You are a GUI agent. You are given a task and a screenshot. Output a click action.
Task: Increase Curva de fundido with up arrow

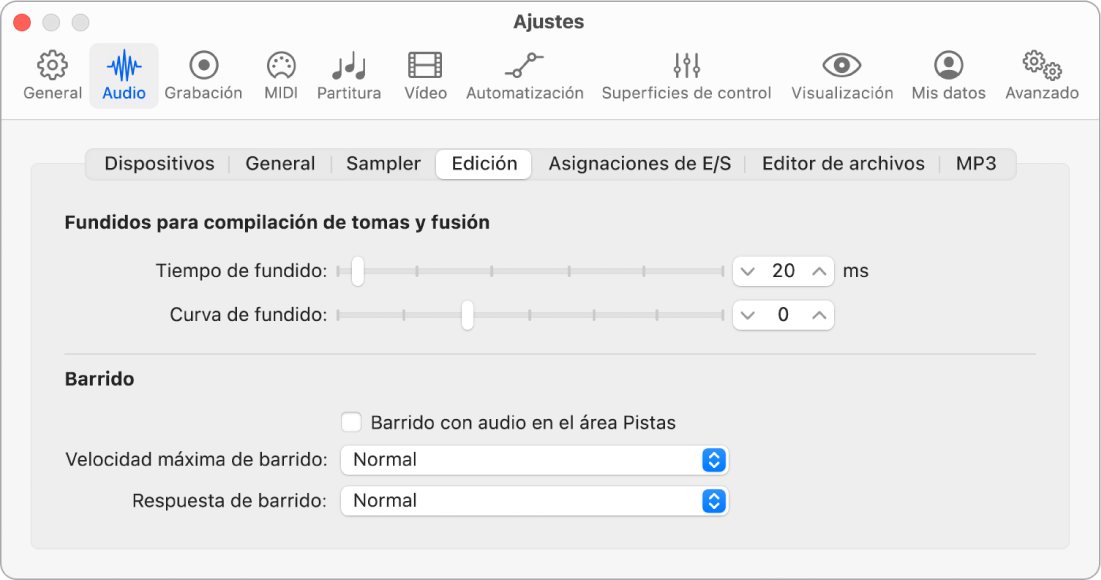tap(819, 315)
